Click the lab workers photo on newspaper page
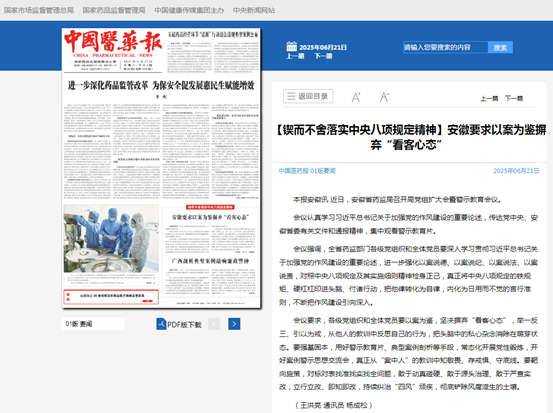553x413 pixels. coord(111,239)
